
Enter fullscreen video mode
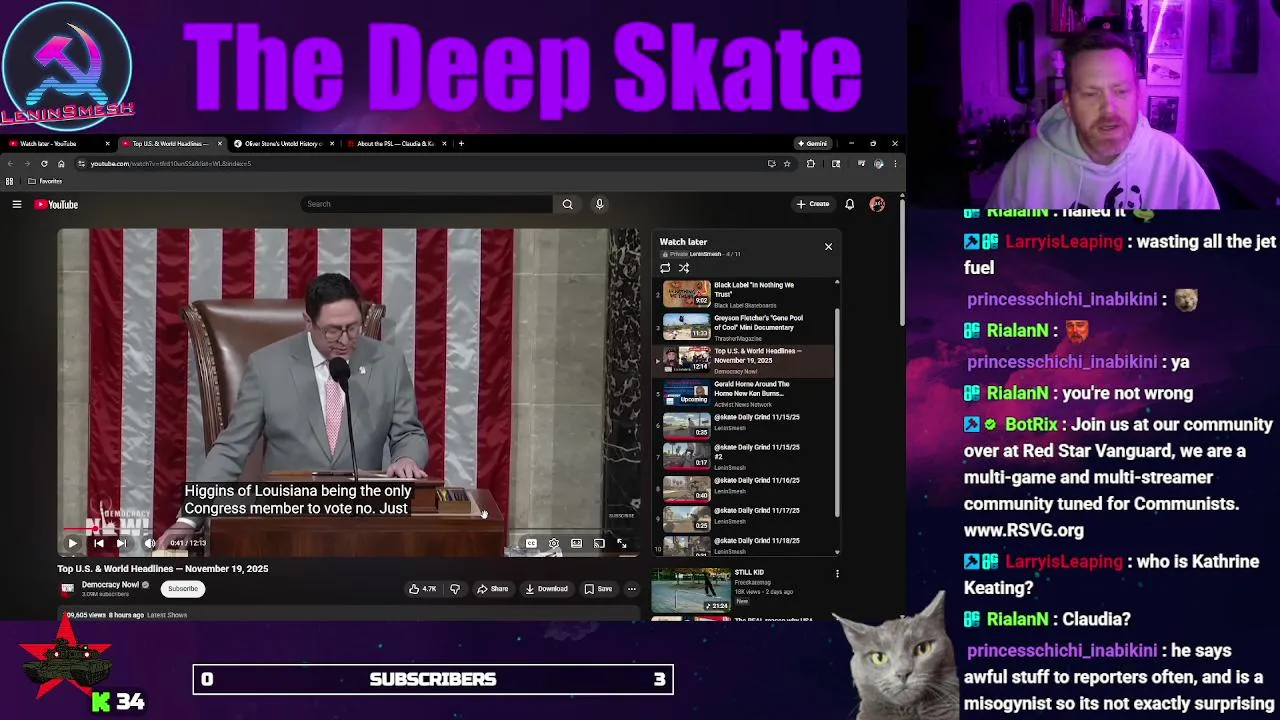[622, 543]
